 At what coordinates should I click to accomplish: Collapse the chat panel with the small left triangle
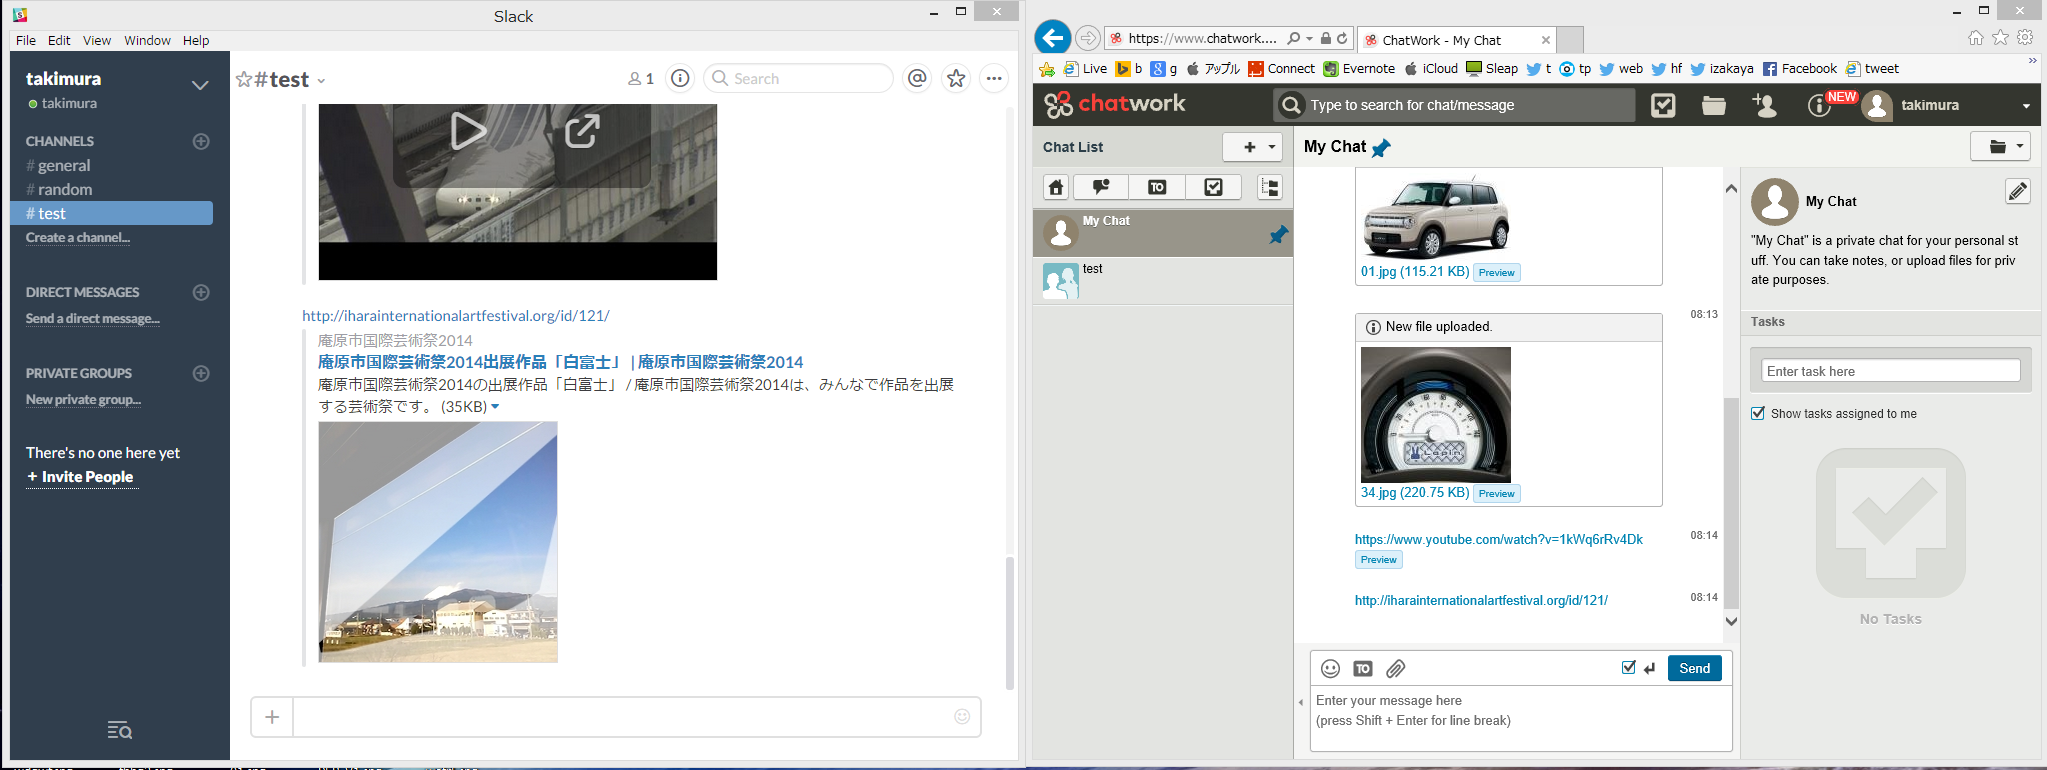[1300, 702]
